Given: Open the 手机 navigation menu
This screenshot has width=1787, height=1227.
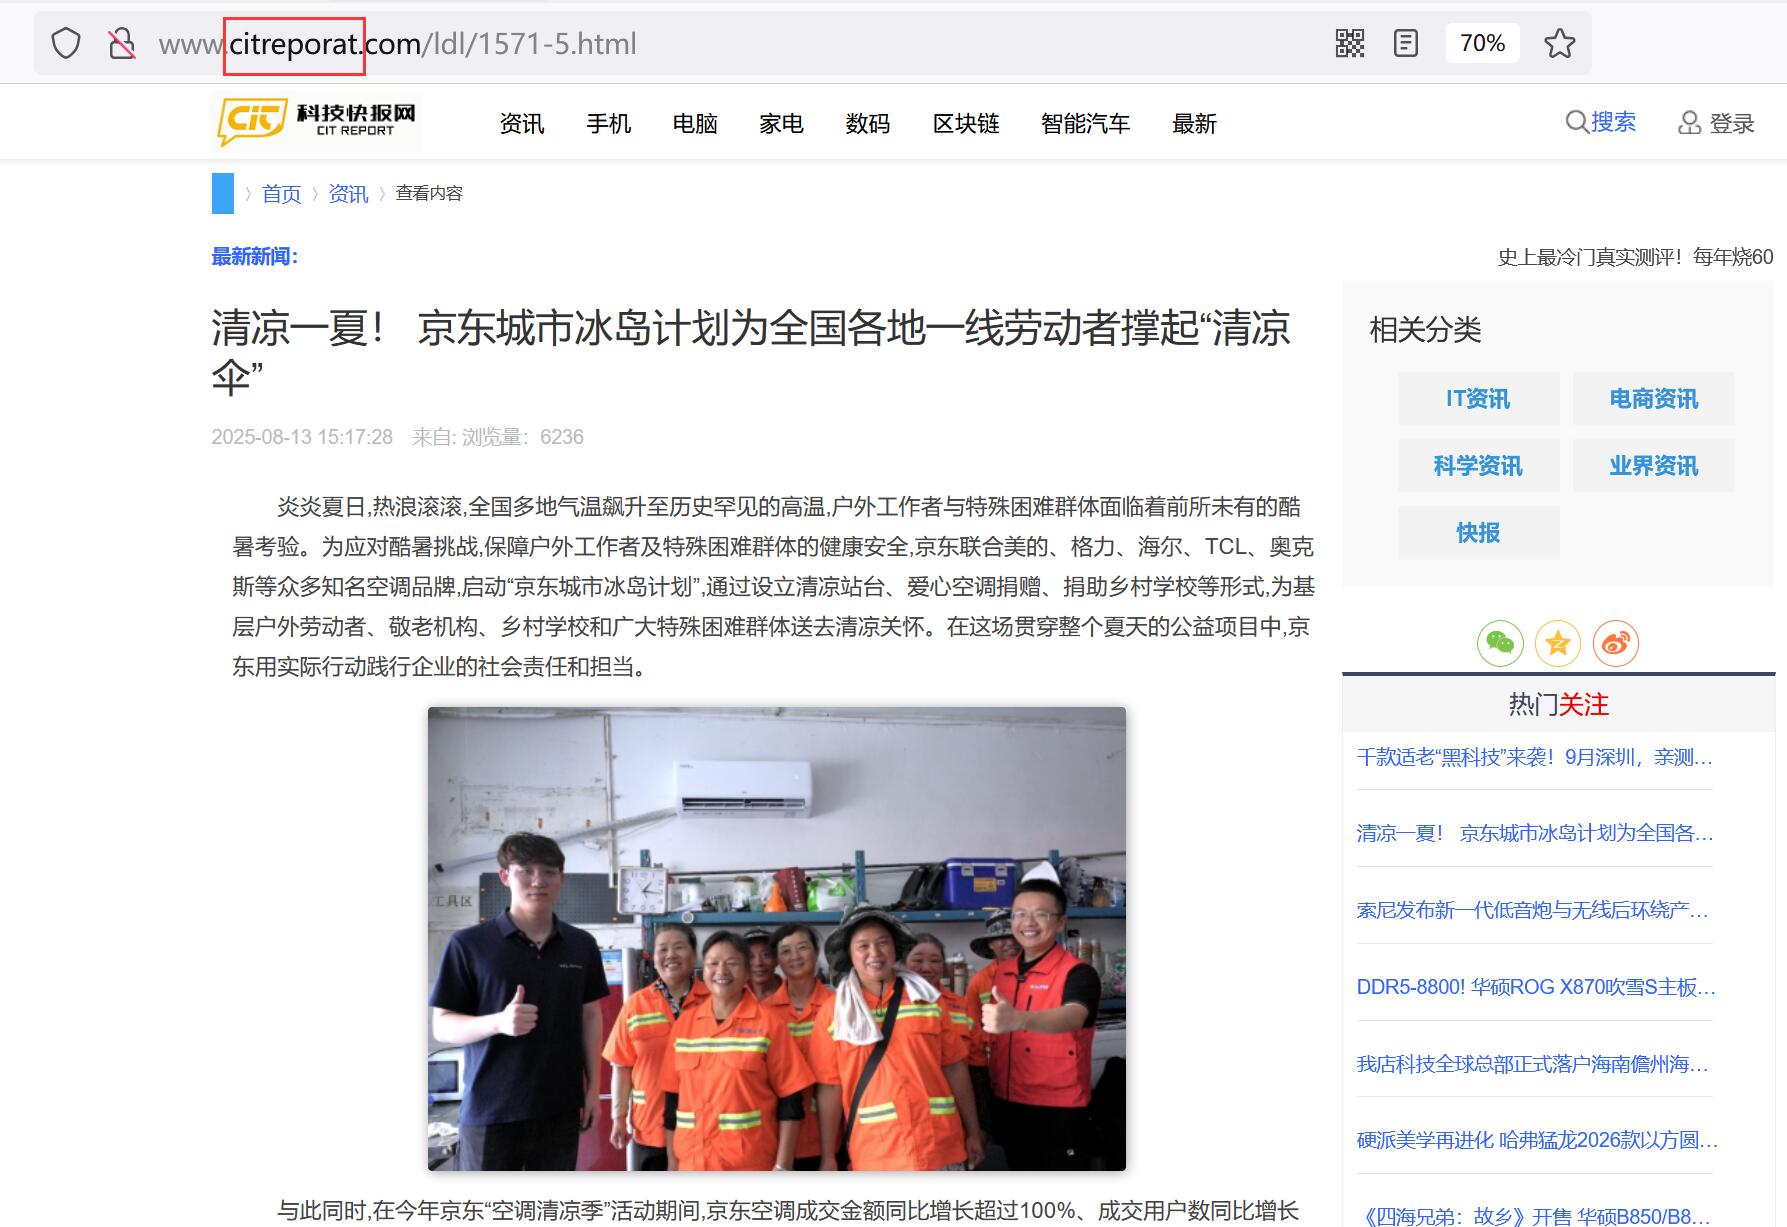Looking at the screenshot, I should [609, 124].
